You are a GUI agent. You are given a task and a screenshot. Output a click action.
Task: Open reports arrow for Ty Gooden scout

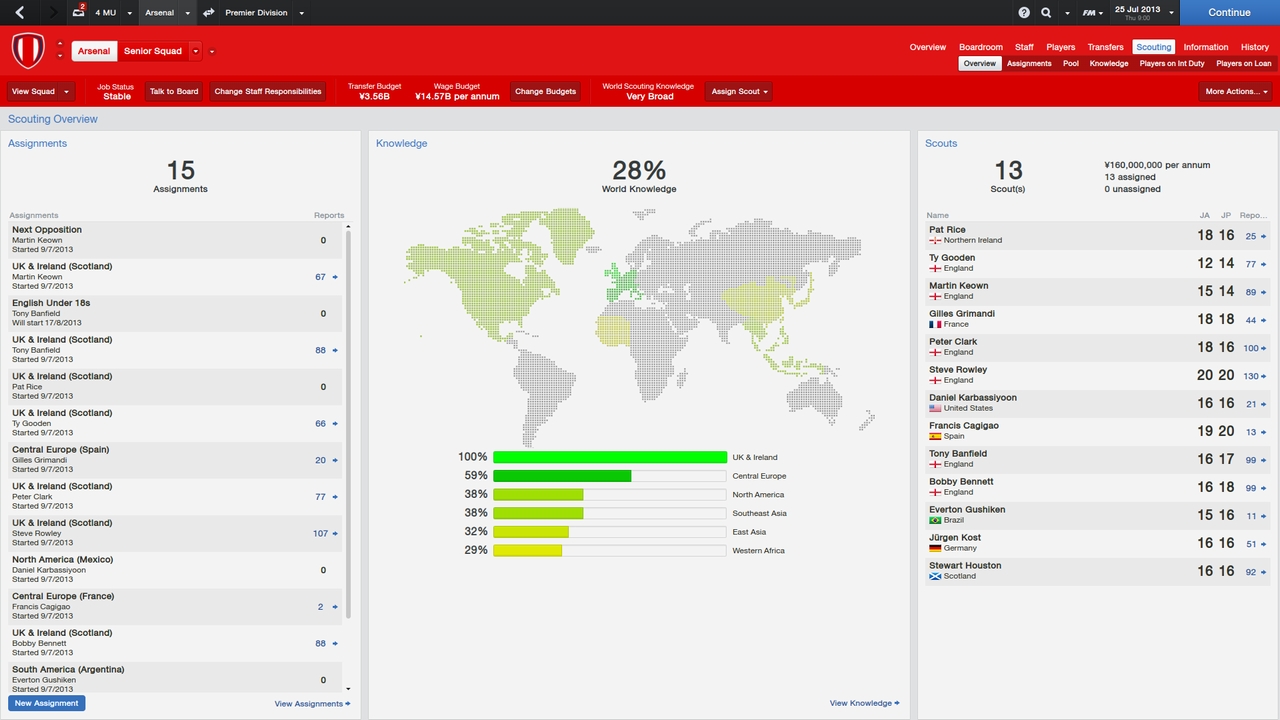point(1263,264)
